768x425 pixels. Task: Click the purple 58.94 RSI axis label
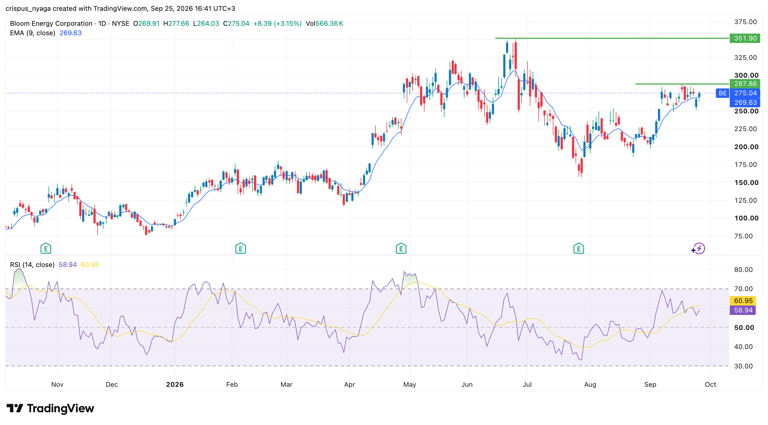(x=743, y=310)
